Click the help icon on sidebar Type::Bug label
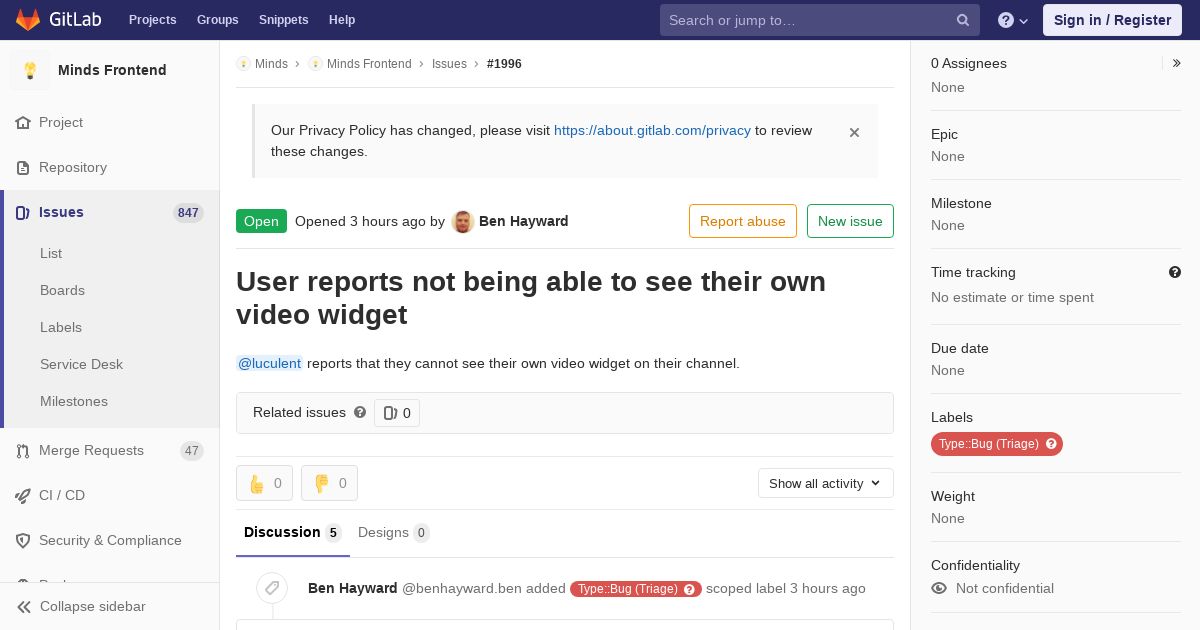 [x=1051, y=444]
